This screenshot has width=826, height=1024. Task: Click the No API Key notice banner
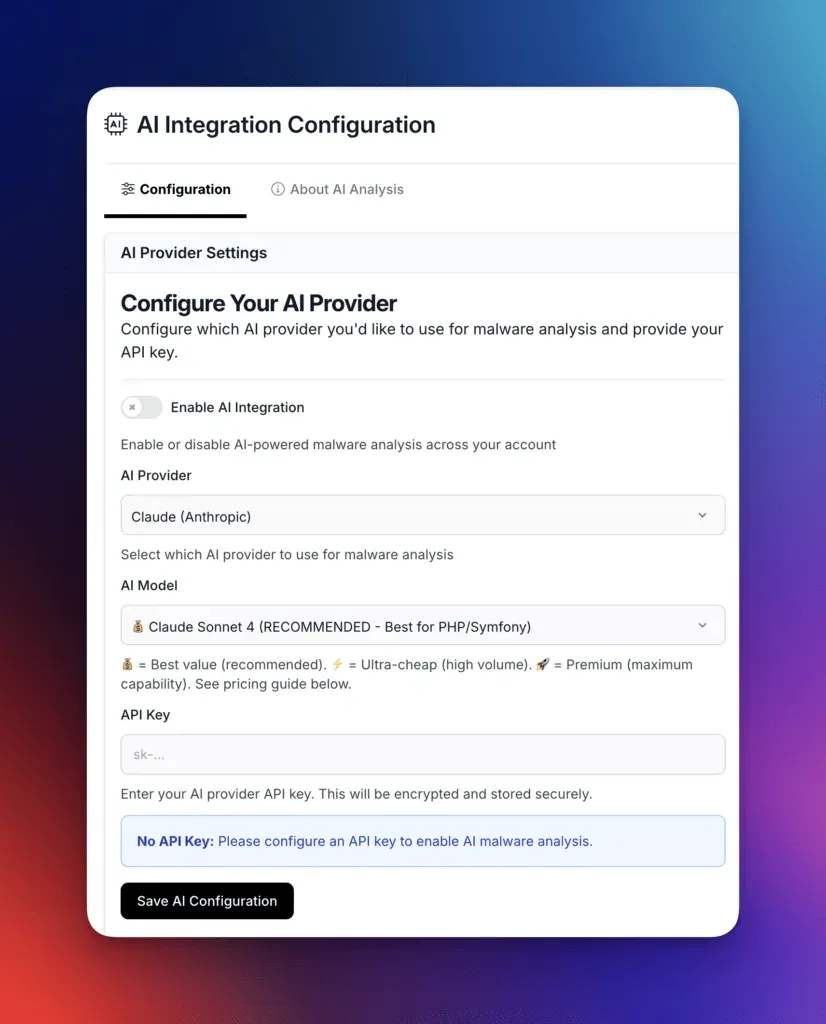click(x=422, y=841)
